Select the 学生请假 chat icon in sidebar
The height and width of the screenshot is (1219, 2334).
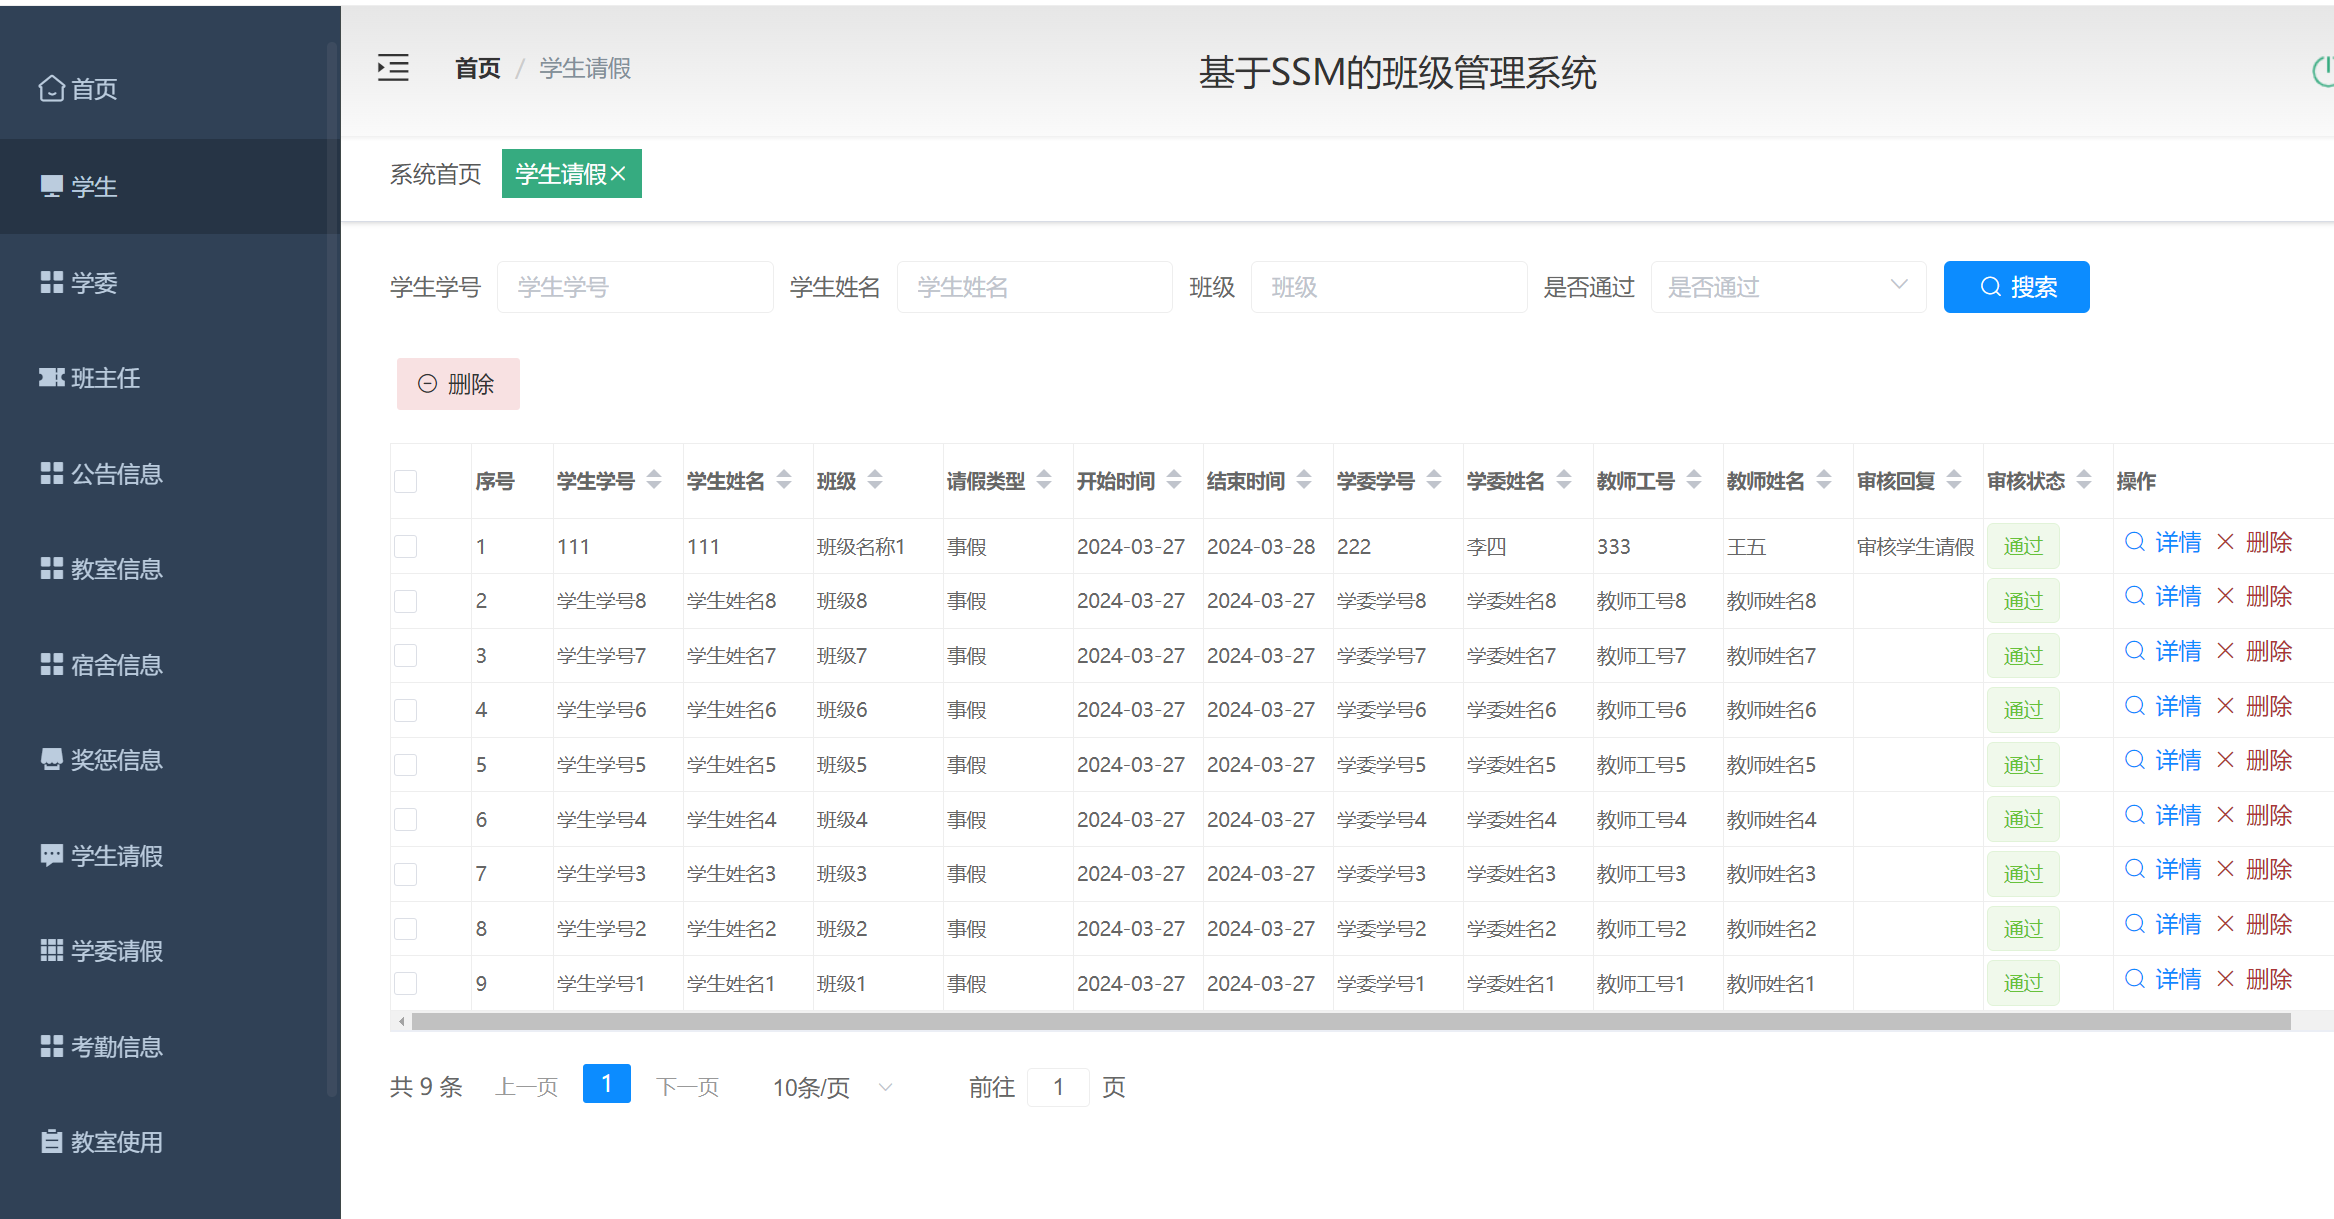point(52,855)
